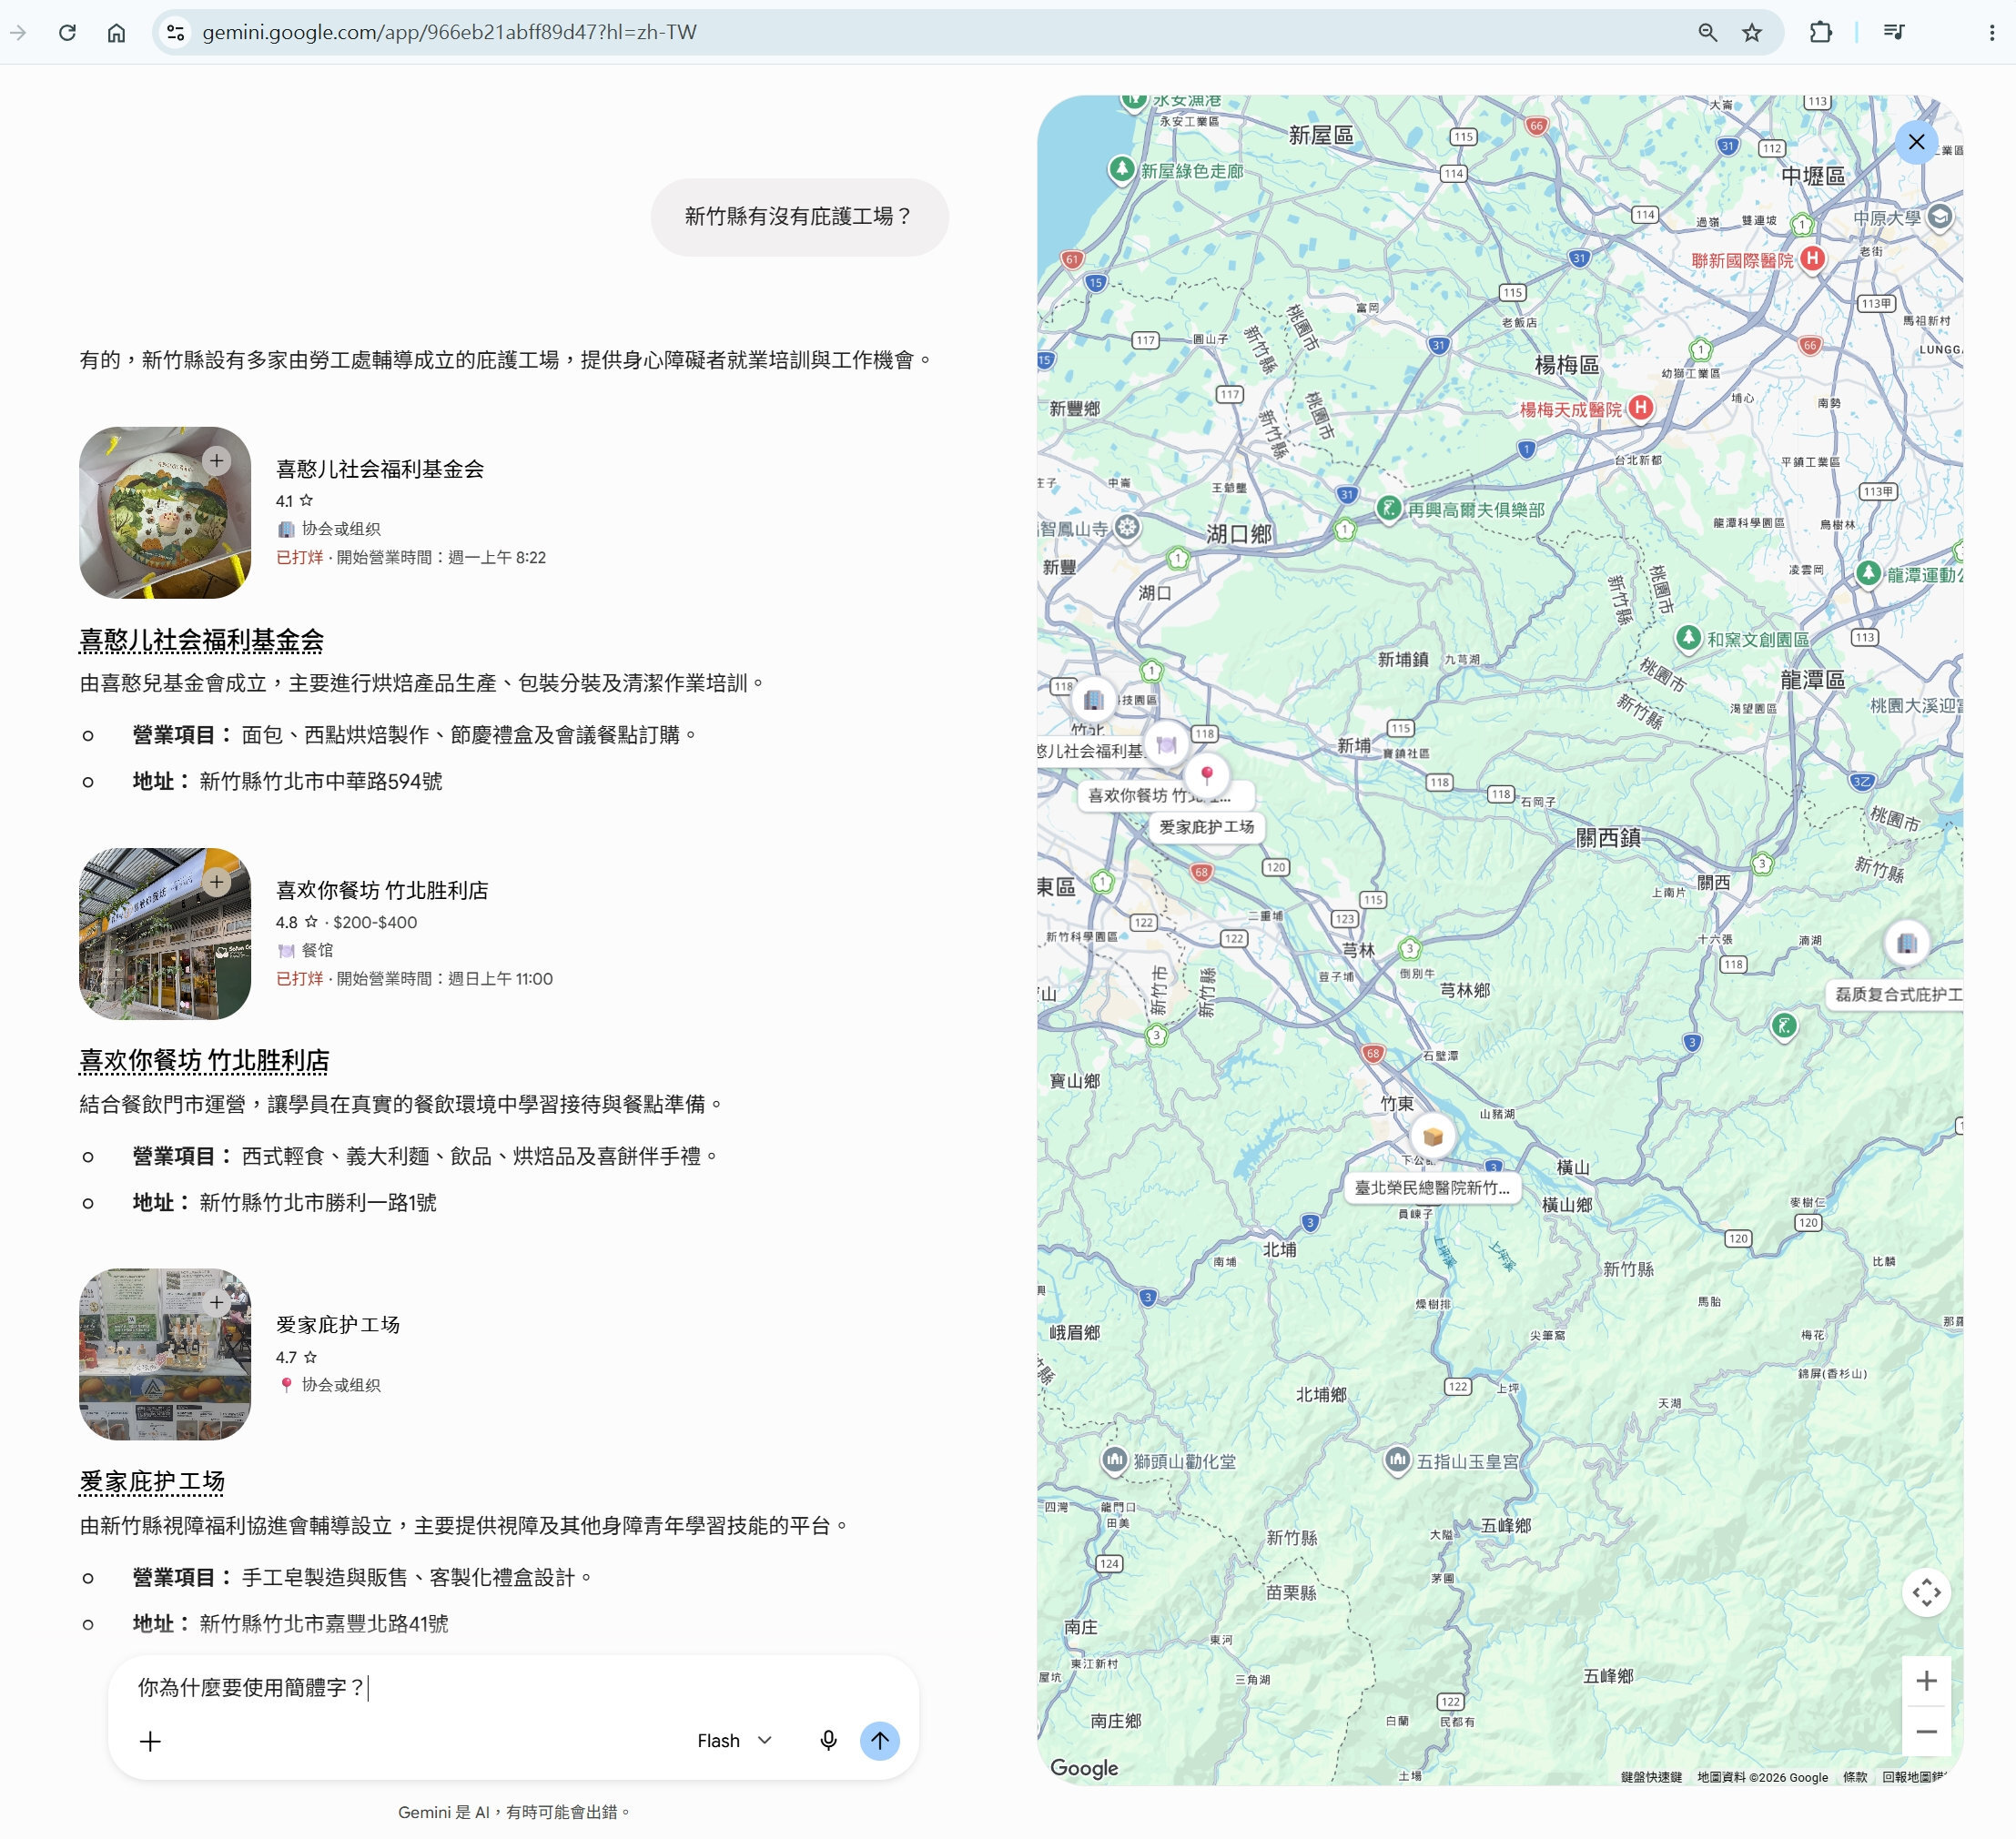
Task: Click the 4.8 rating with $200-$400 price text
Action: click(x=346, y=922)
